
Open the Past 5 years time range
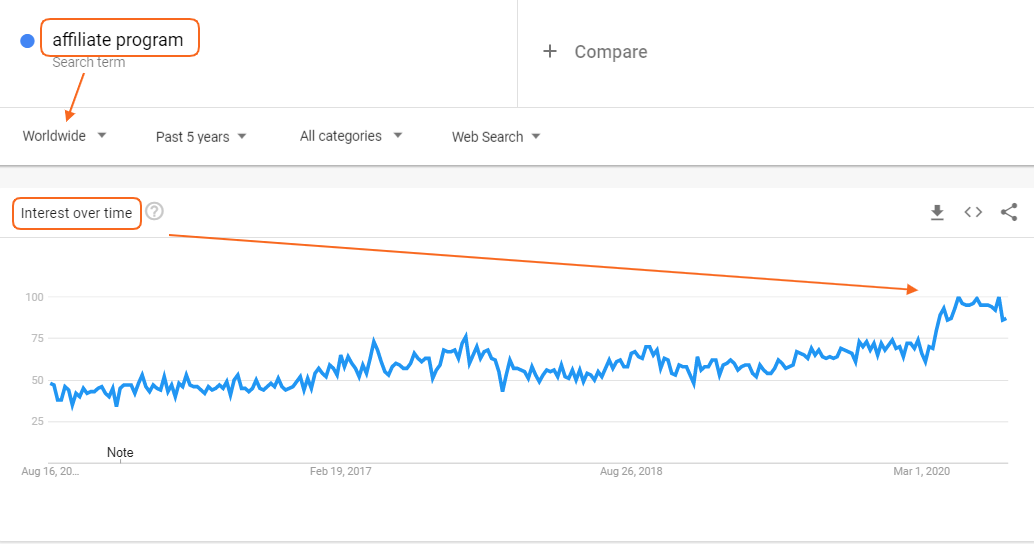click(x=201, y=137)
